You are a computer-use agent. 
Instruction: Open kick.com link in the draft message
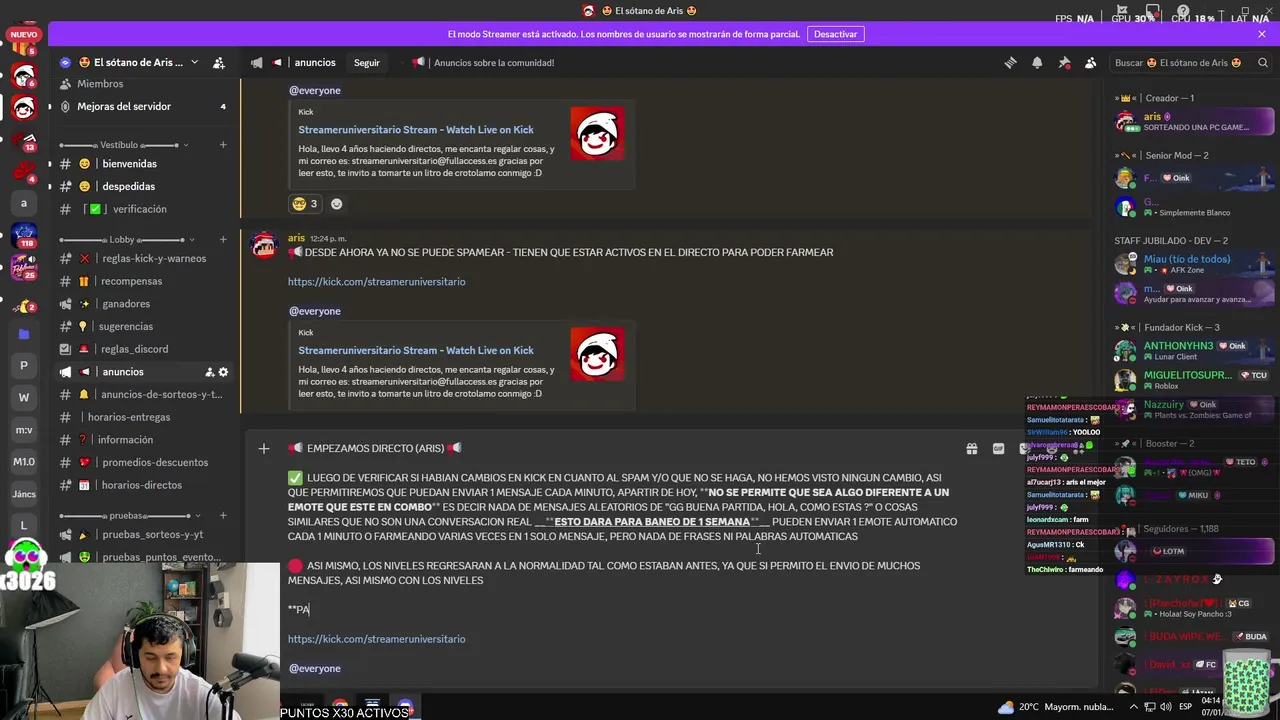pyautogui.click(x=376, y=639)
